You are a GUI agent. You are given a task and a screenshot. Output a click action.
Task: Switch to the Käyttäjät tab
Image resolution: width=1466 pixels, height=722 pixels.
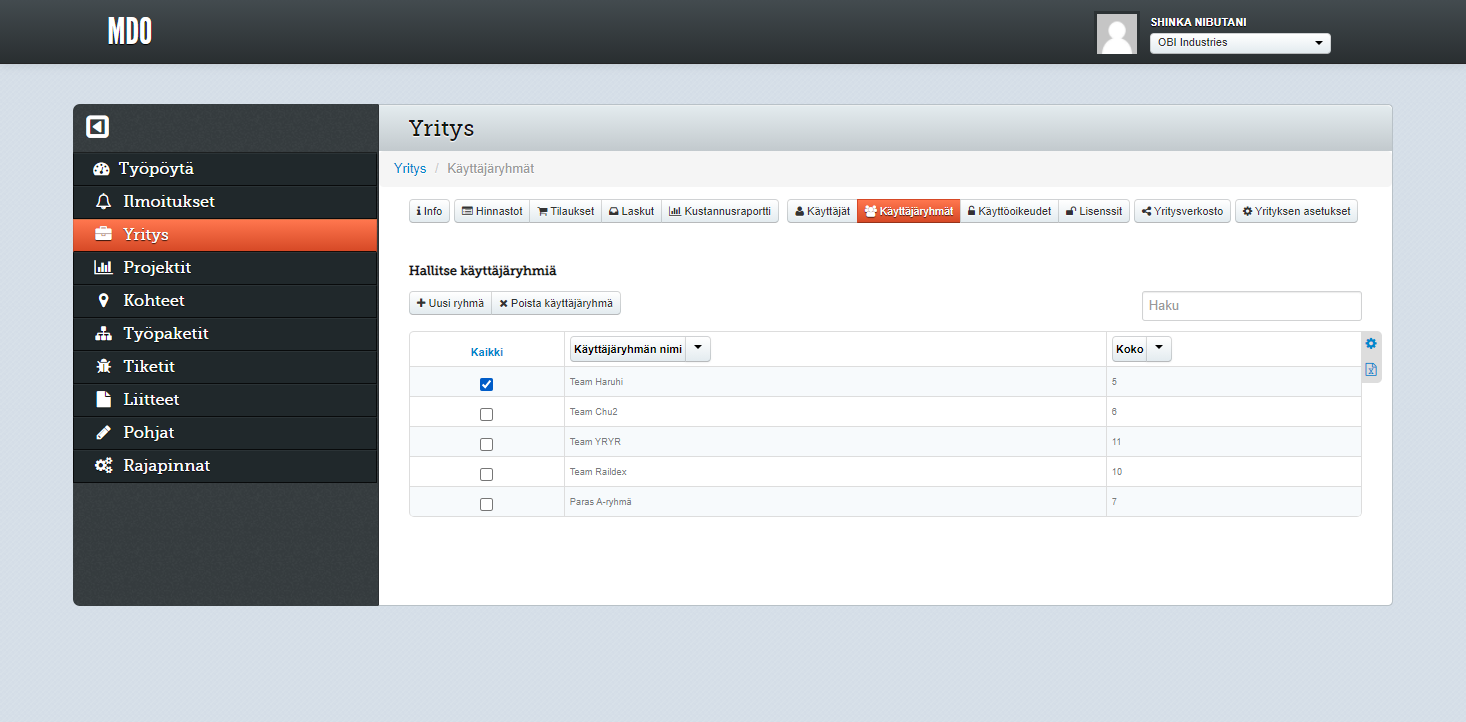[x=822, y=212]
